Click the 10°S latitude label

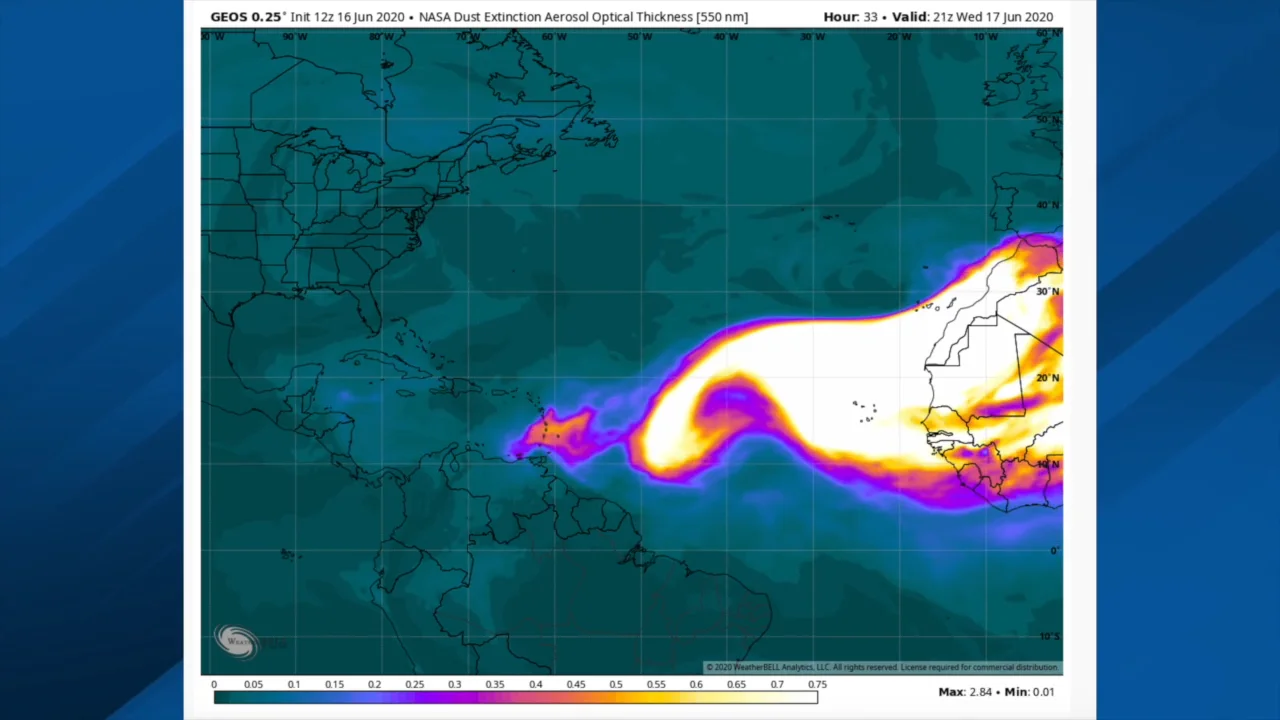click(1049, 637)
